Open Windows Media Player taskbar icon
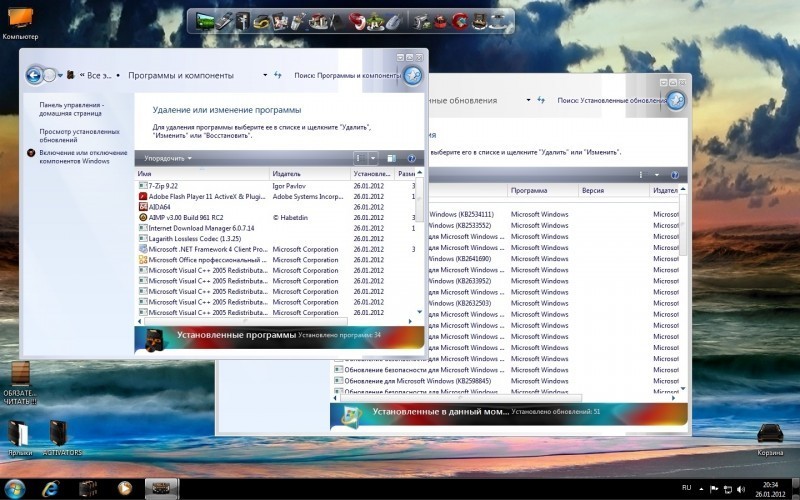 [x=124, y=489]
